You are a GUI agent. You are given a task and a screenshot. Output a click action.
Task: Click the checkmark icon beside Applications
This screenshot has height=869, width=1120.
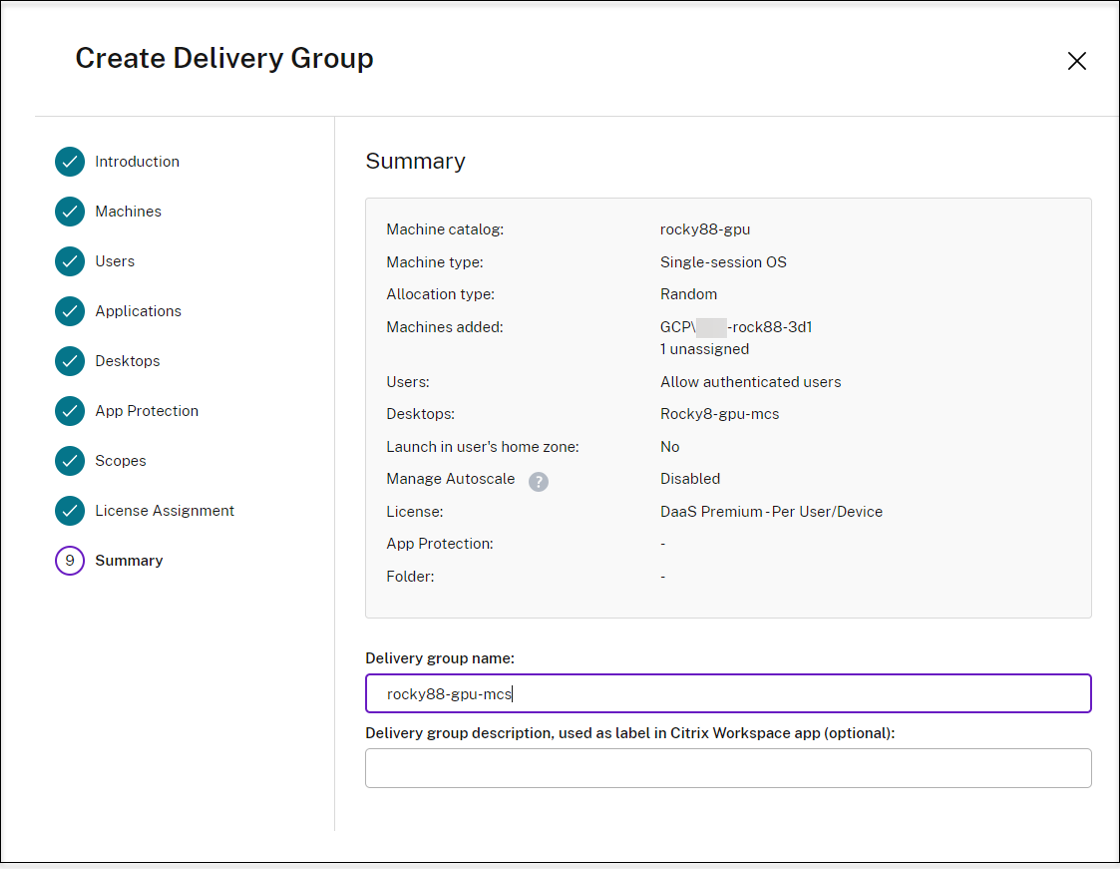point(69,311)
